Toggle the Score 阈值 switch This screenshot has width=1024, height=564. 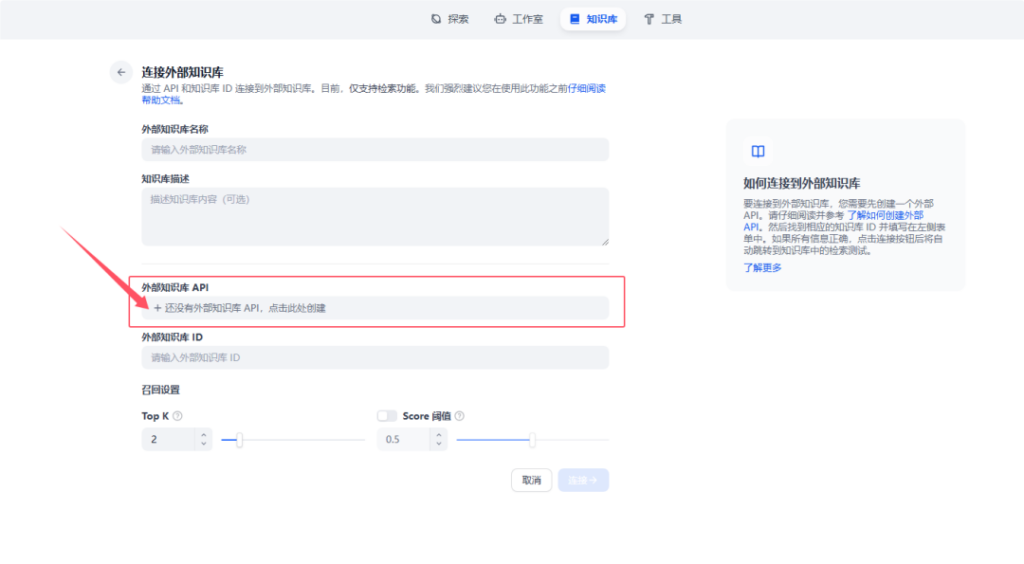point(387,416)
